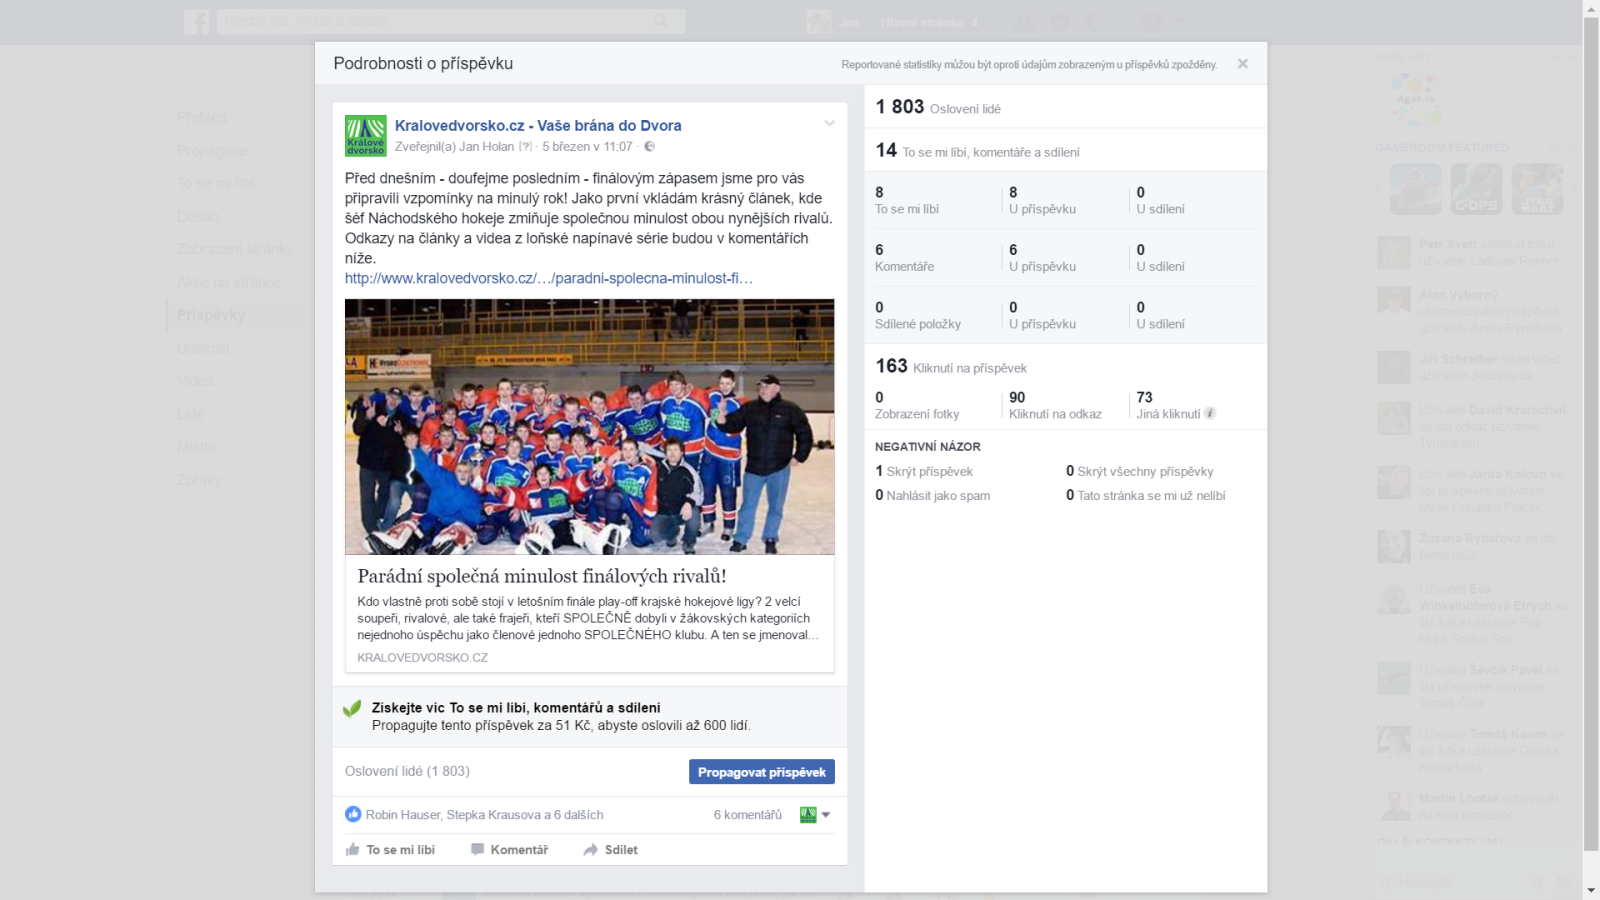Click the search magnifier icon
The image size is (1600, 900).
pyautogui.click(x=661, y=21)
